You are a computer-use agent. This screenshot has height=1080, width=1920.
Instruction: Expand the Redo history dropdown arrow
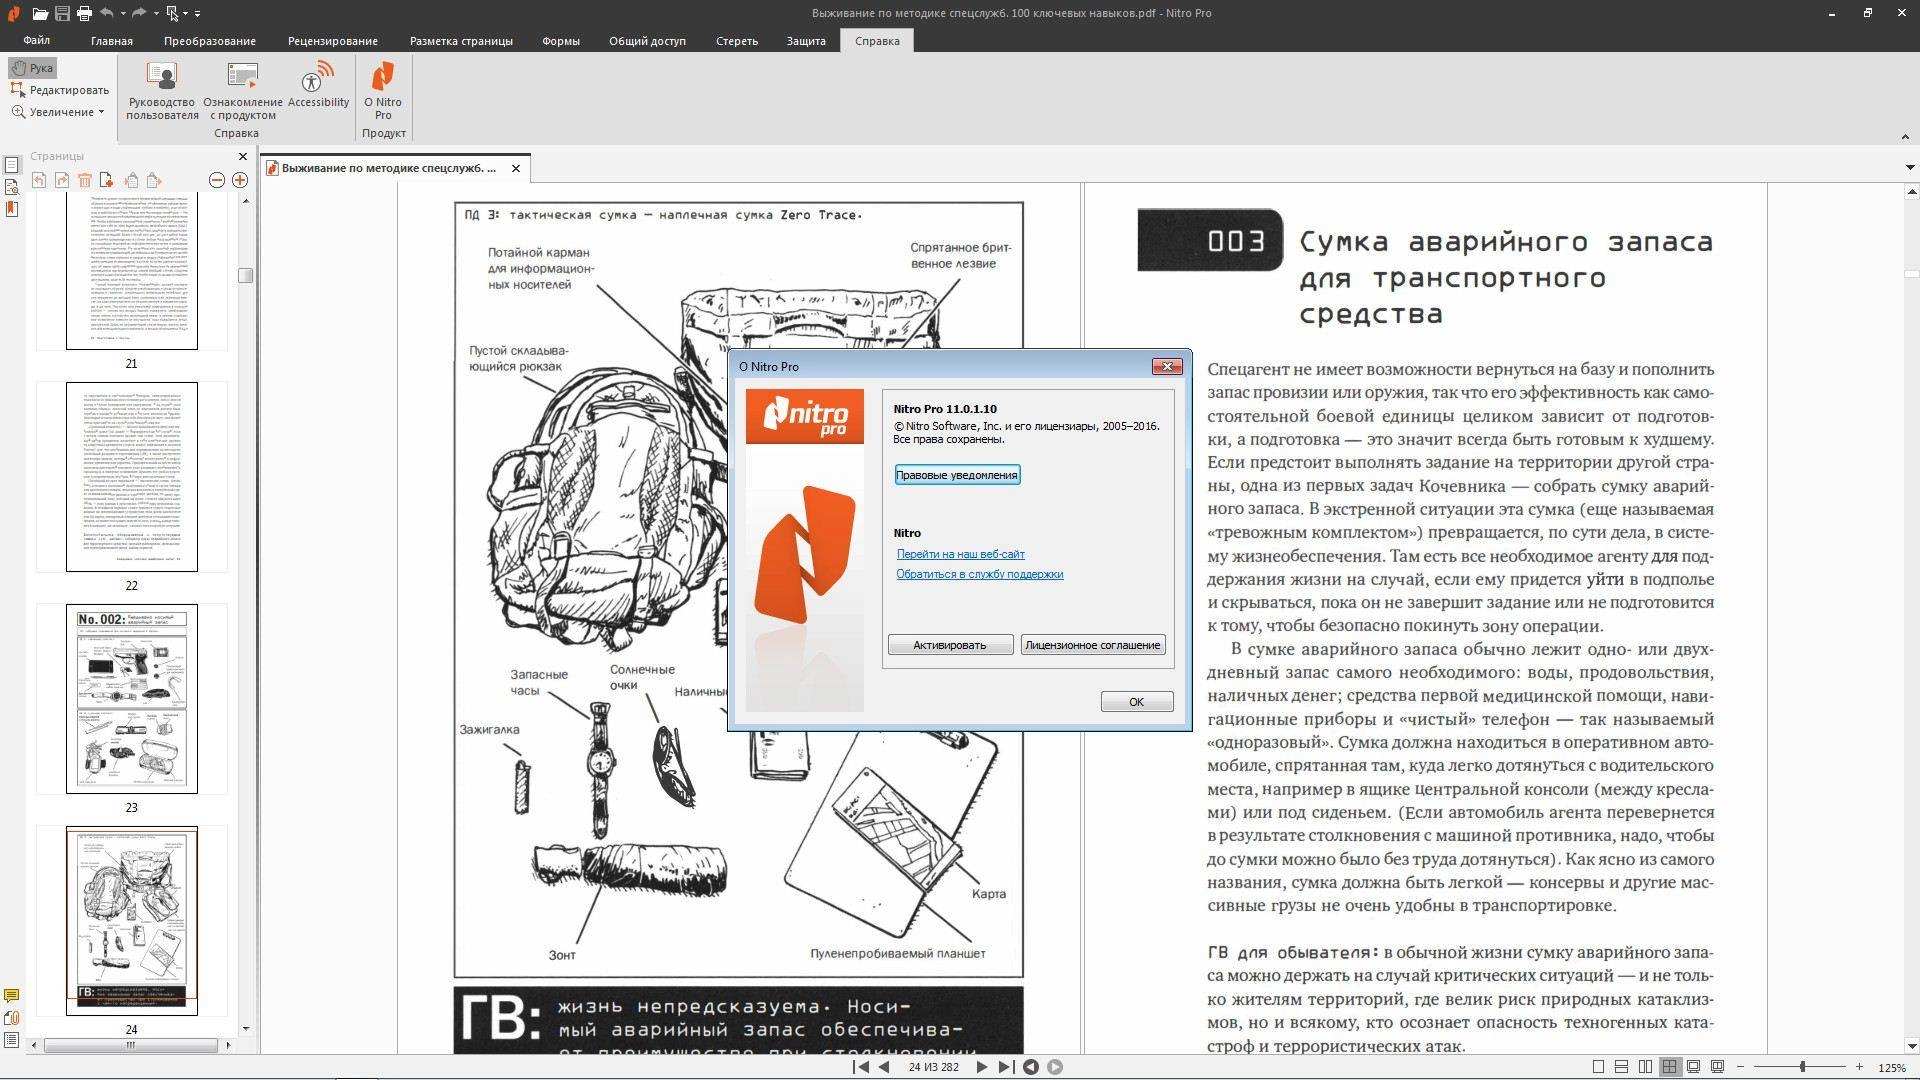point(156,13)
